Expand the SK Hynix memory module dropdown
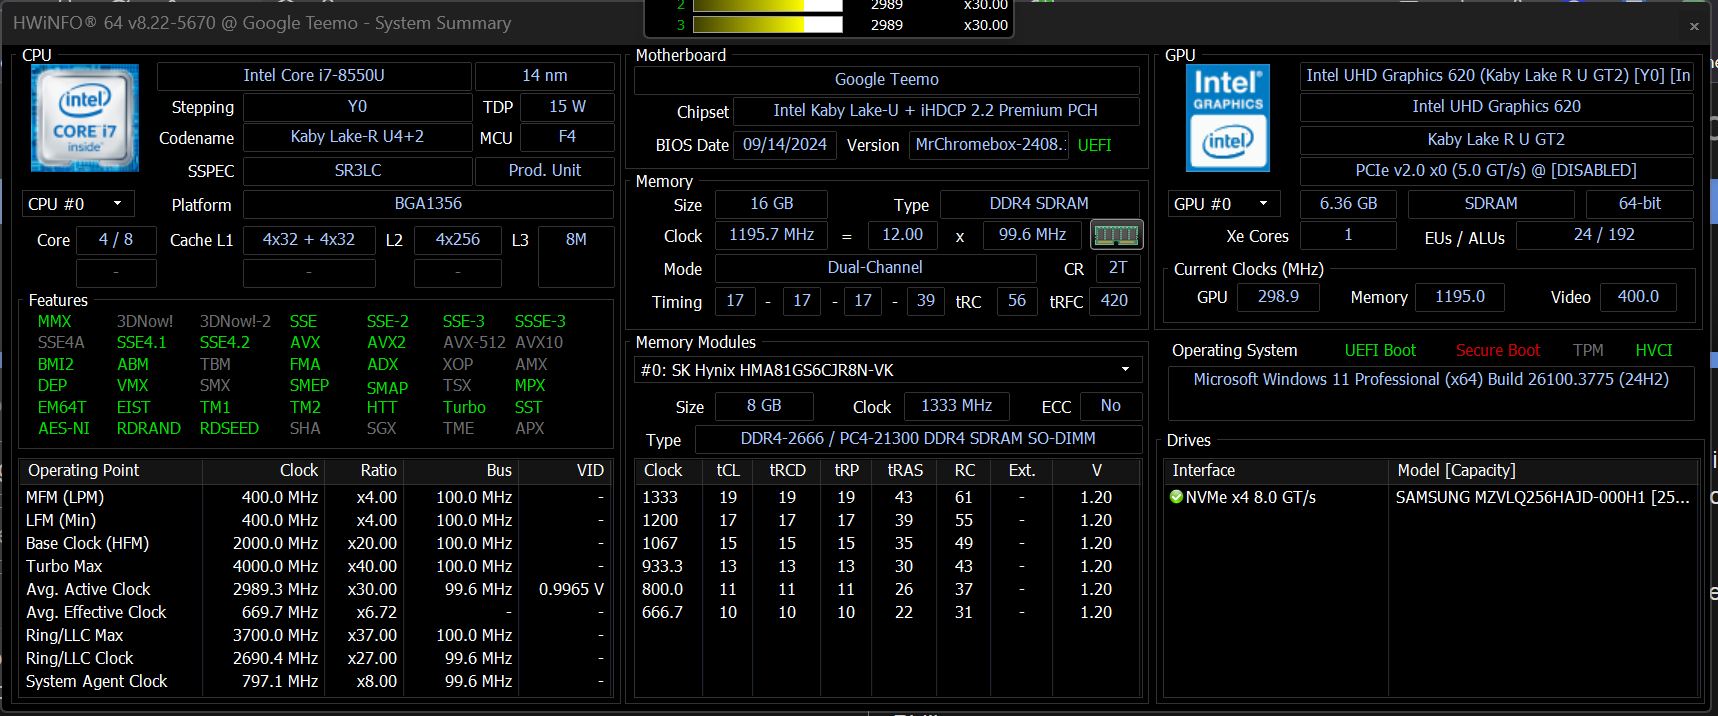 (888, 370)
